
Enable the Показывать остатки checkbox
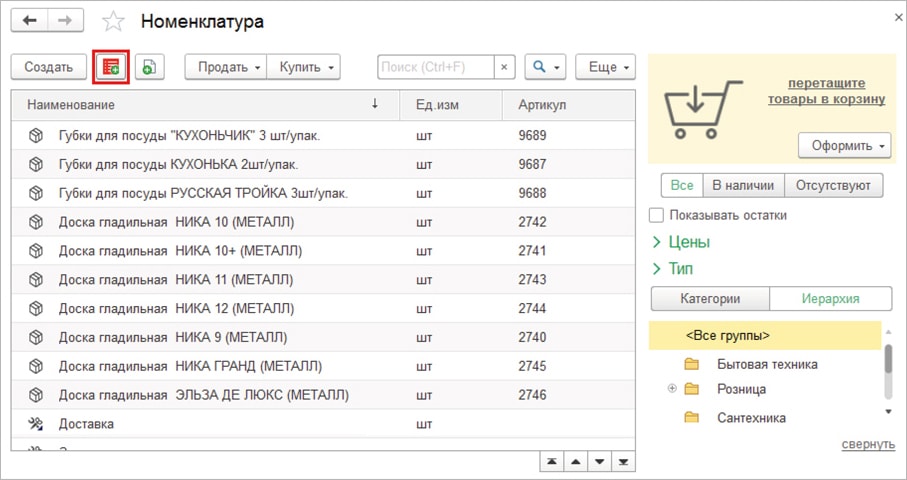[657, 215]
